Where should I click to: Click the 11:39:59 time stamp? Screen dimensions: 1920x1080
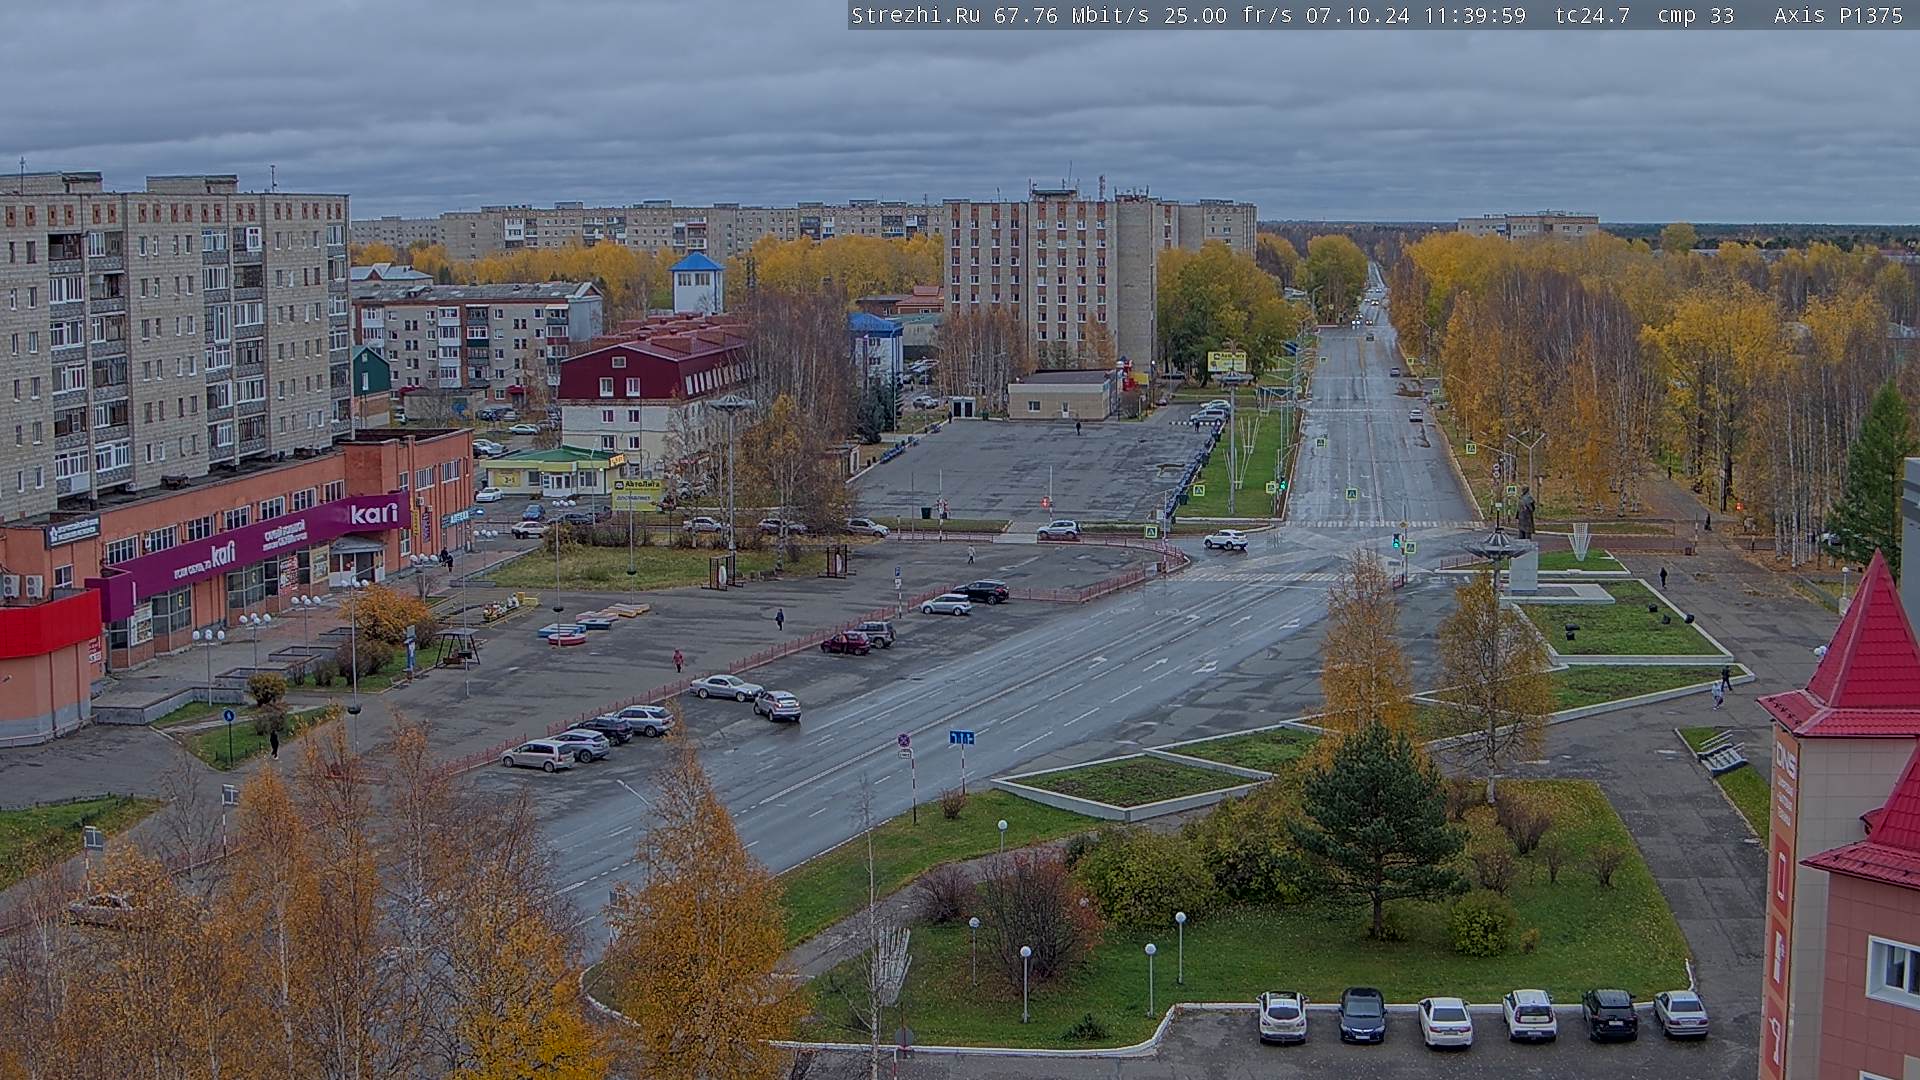1475,15
